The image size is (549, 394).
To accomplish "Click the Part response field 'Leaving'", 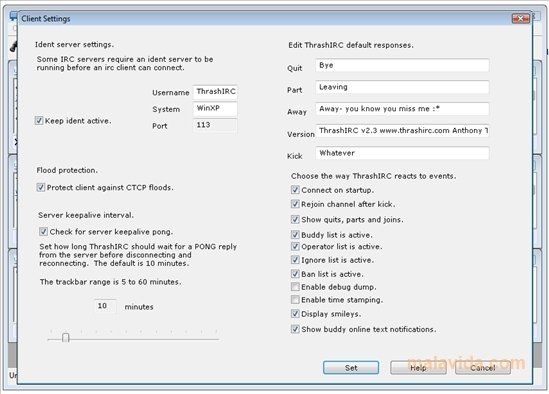I will click(x=402, y=87).
